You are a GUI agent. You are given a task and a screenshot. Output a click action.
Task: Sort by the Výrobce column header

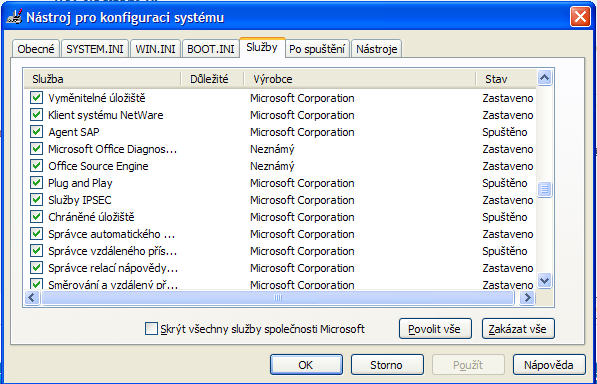click(x=360, y=79)
